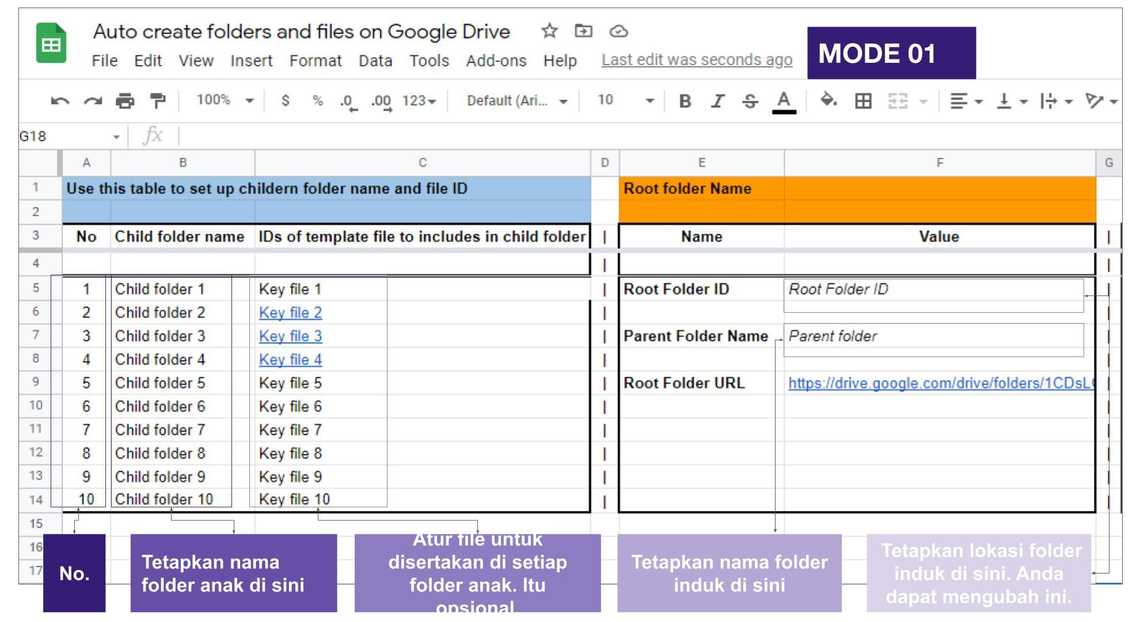This screenshot has height=622, width=1140.
Task: Open the Root Folder URL drive link
Action: (940, 383)
